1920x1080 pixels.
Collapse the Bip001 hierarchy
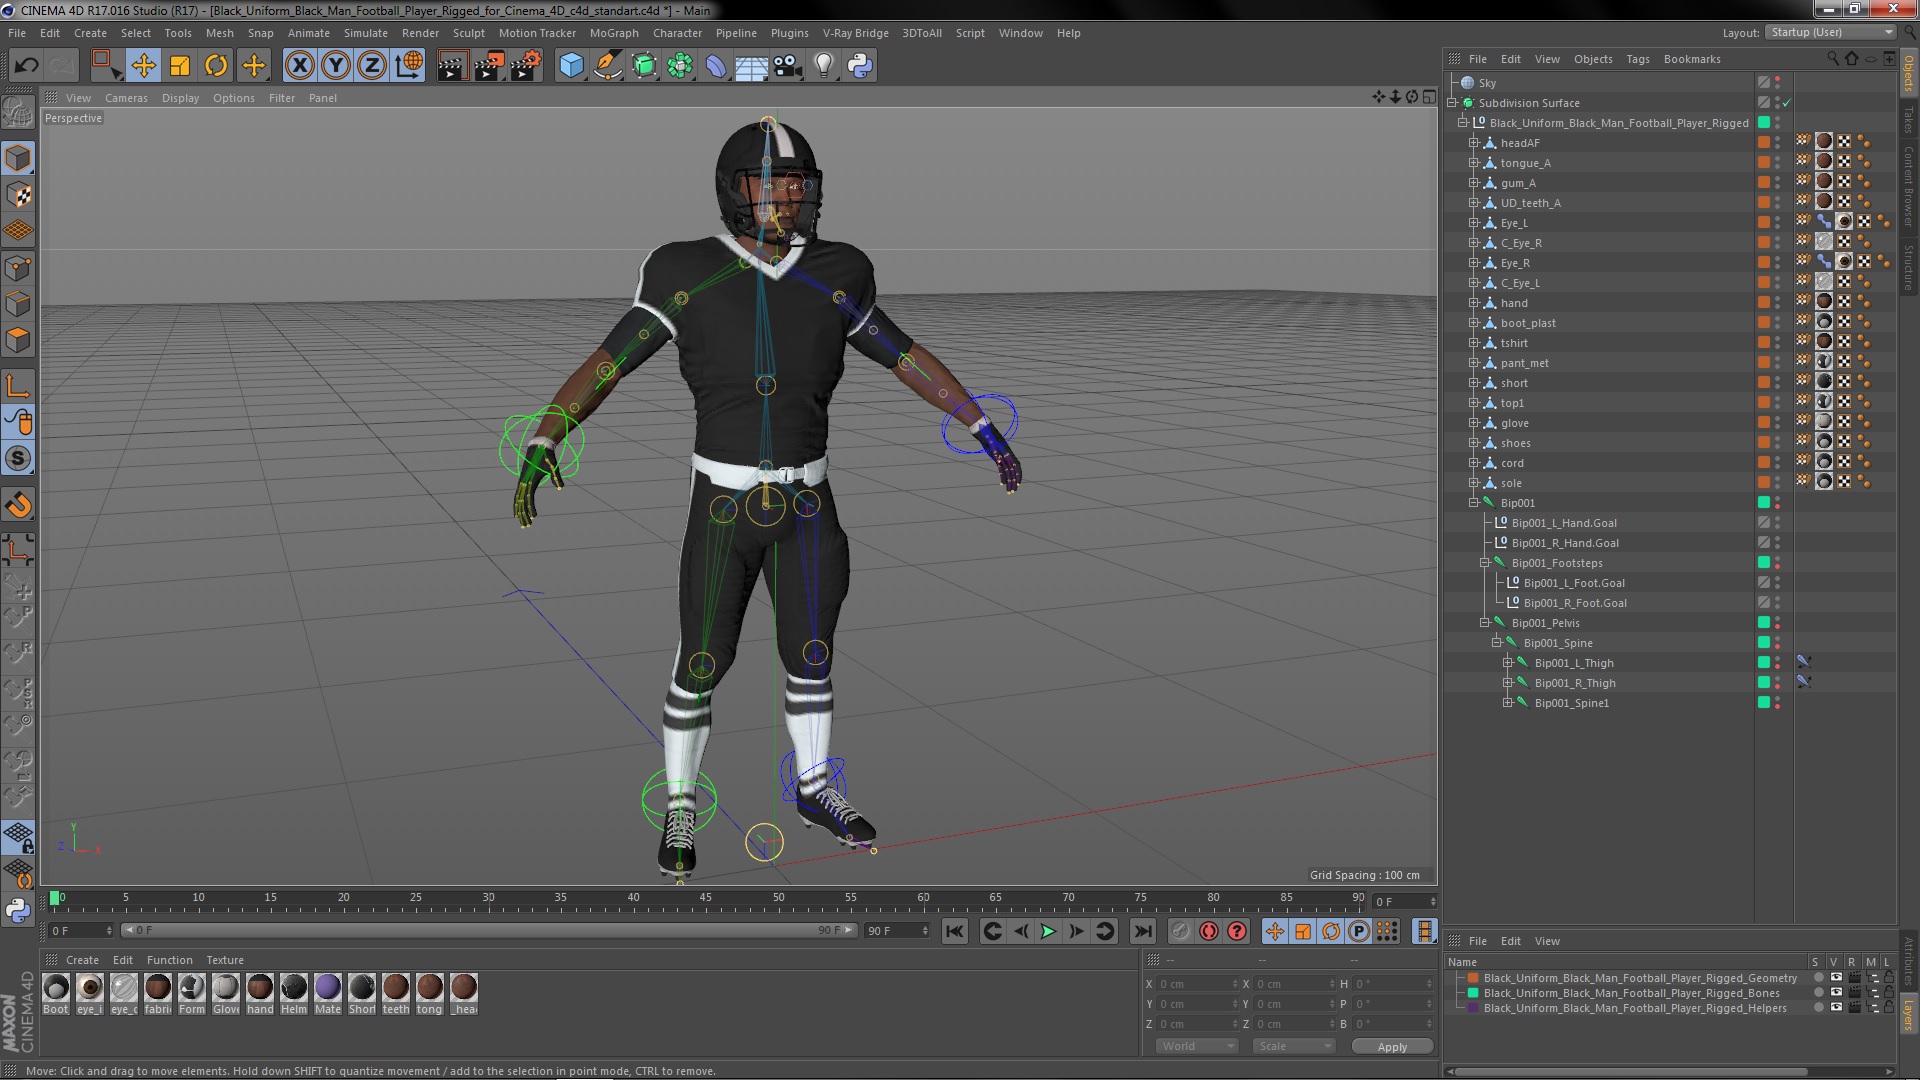[x=1473, y=503]
